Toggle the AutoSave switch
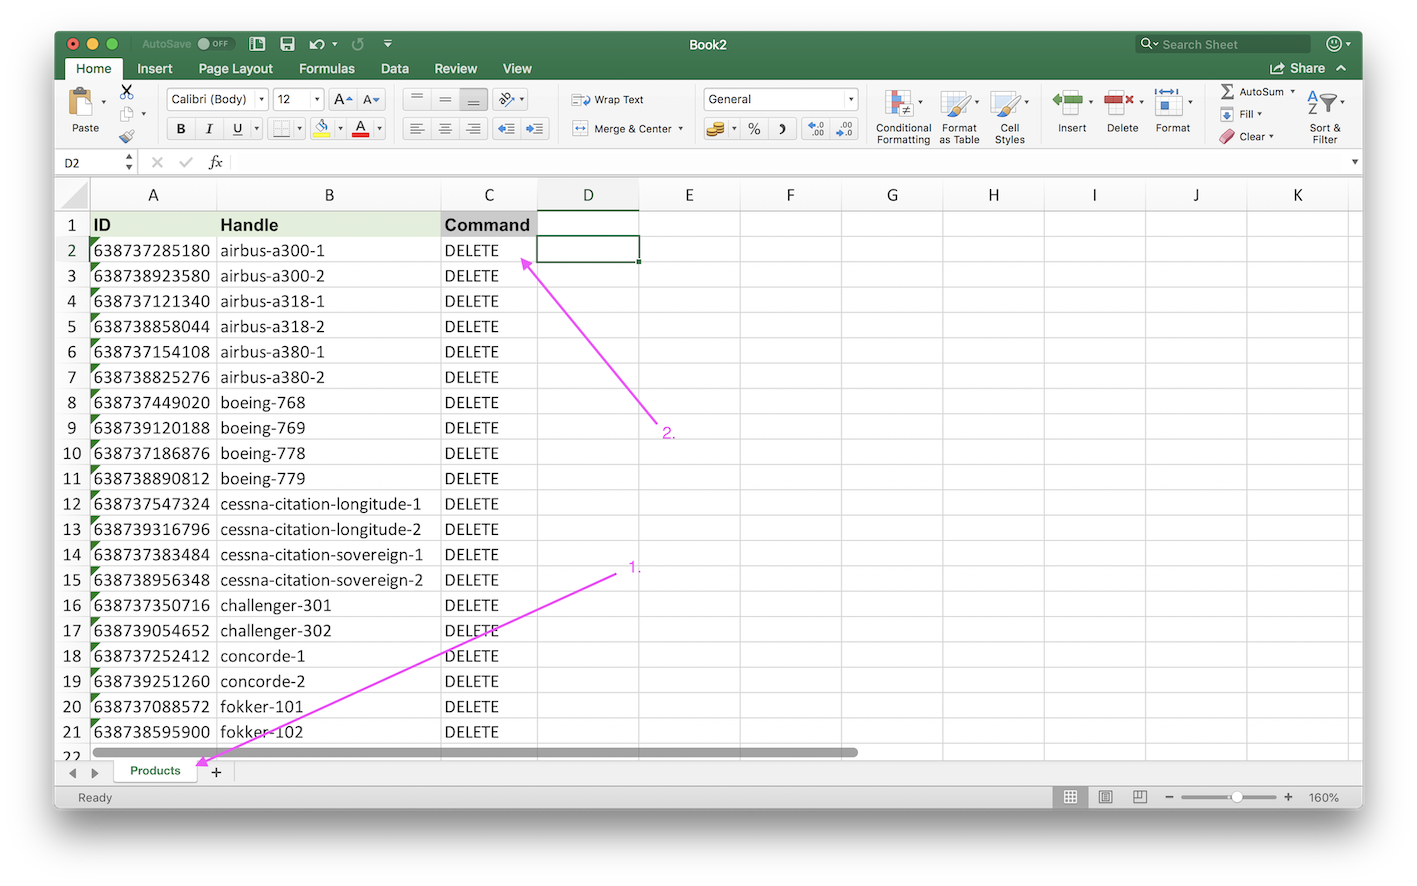Screen dimensions: 1417x886 213,44
